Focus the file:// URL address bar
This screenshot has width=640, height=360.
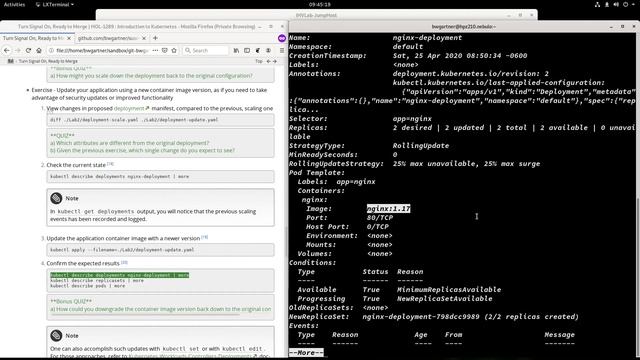[x=102, y=50]
